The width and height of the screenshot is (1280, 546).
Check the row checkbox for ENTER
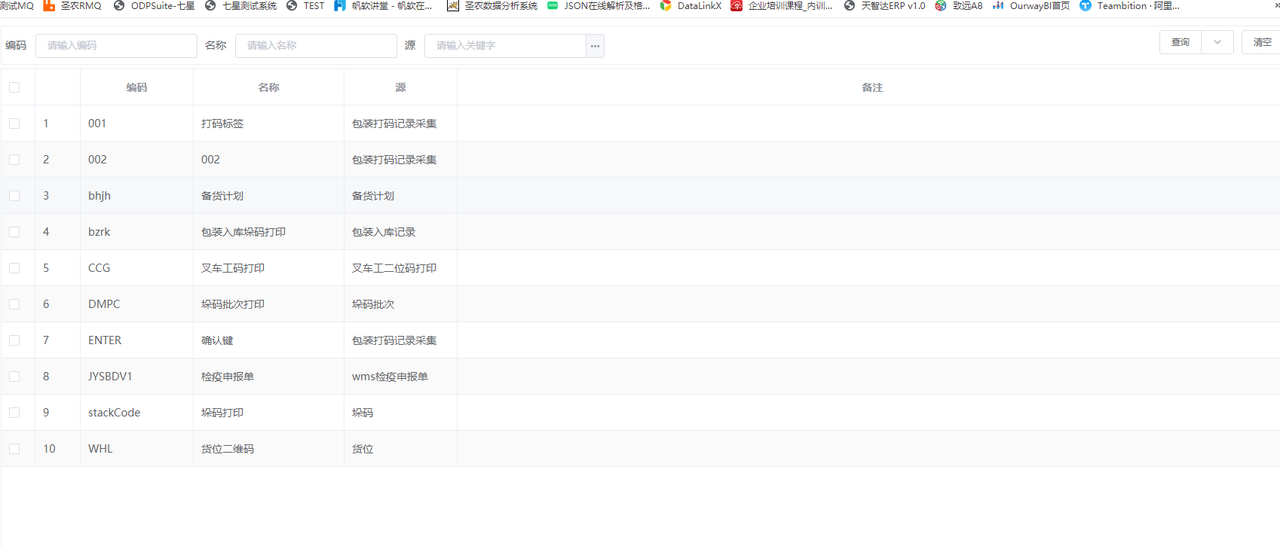[x=14, y=340]
